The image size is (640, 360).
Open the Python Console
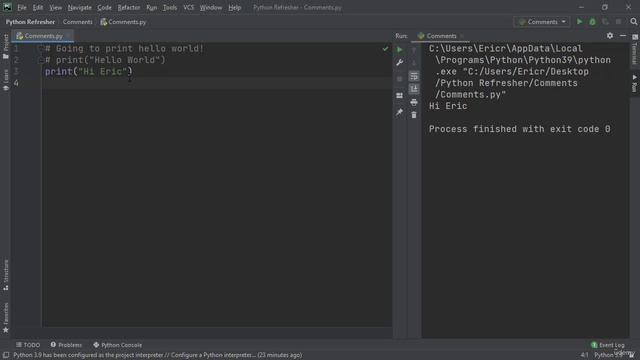click(118, 345)
